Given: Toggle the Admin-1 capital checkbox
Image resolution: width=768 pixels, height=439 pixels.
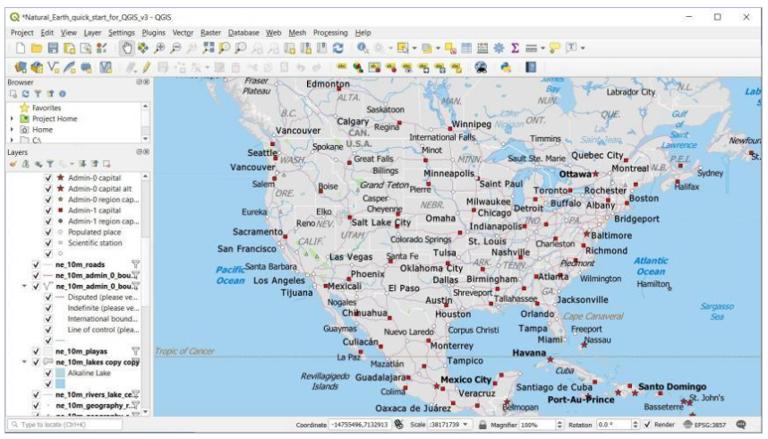Looking at the screenshot, I should [48, 210].
